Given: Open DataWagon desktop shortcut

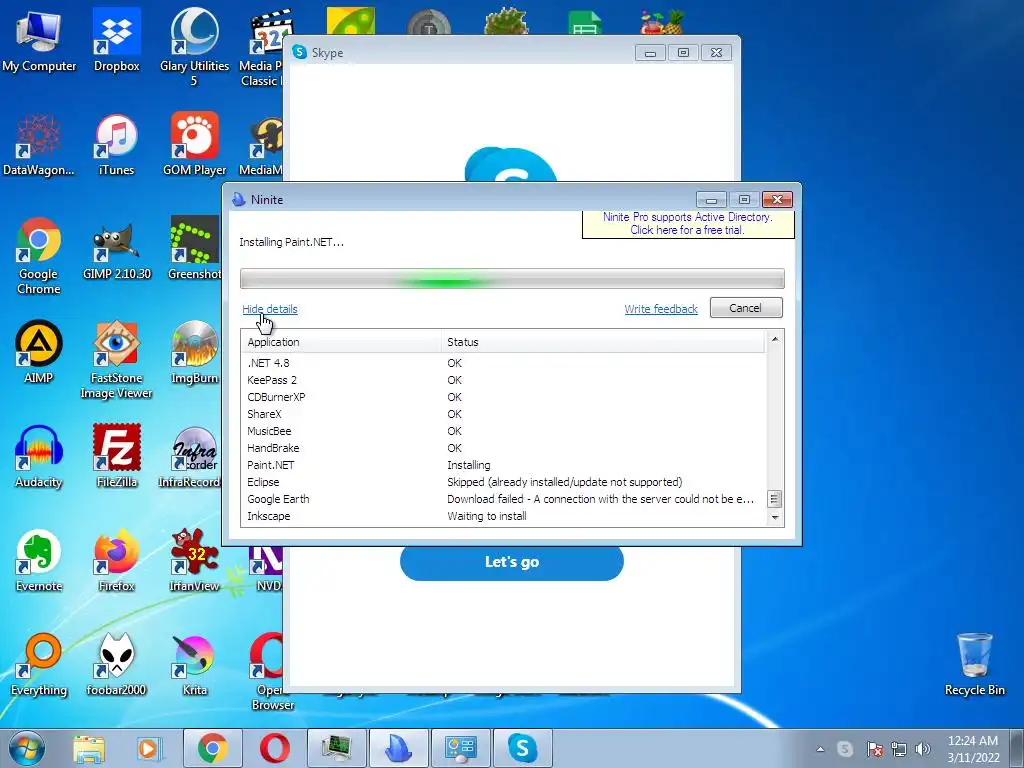Looking at the screenshot, I should coord(39,145).
